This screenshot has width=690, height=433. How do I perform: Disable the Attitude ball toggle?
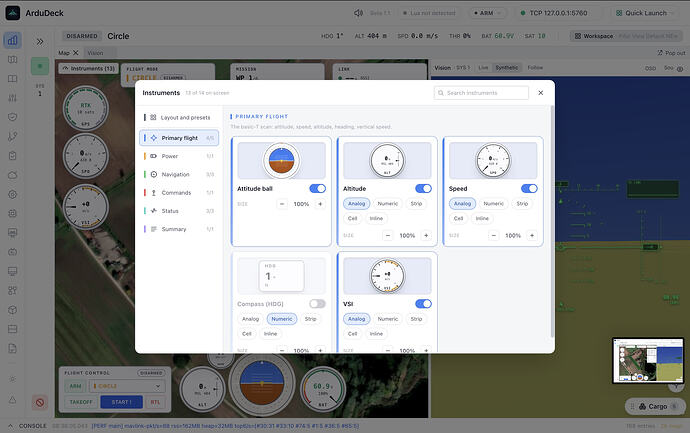[x=317, y=188]
